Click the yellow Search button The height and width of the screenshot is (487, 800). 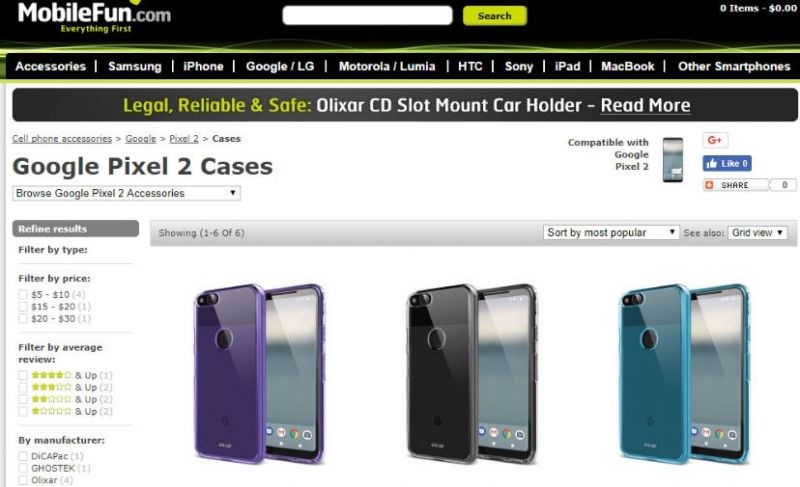pos(494,16)
